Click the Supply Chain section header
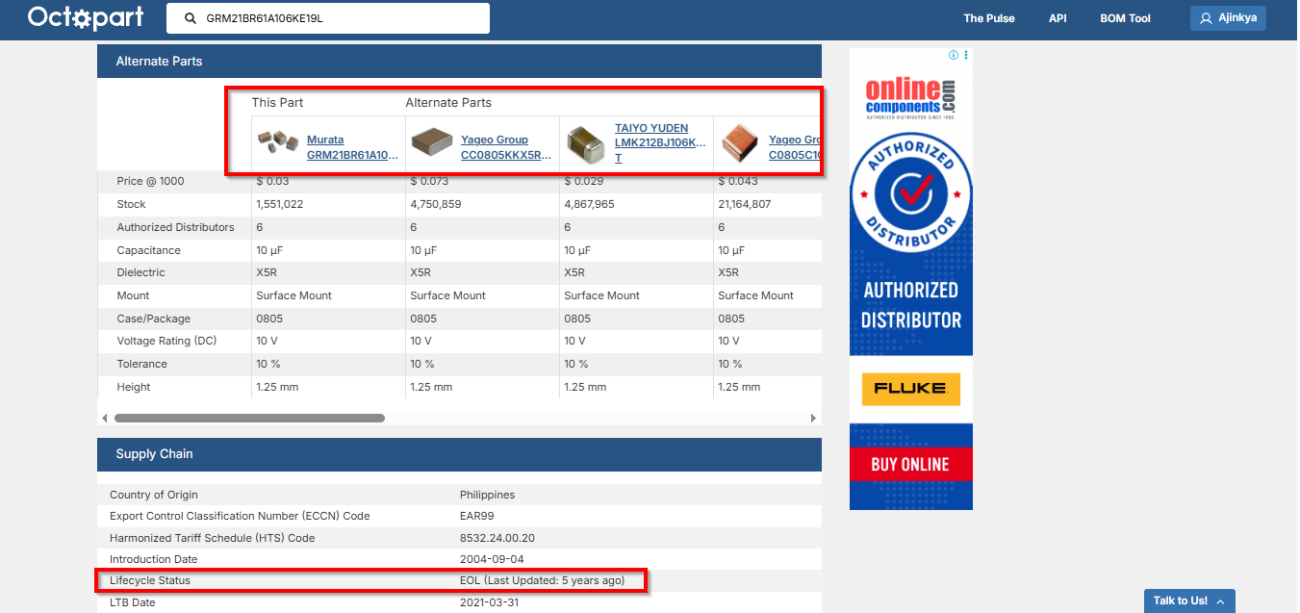1300x613 pixels. 459,454
